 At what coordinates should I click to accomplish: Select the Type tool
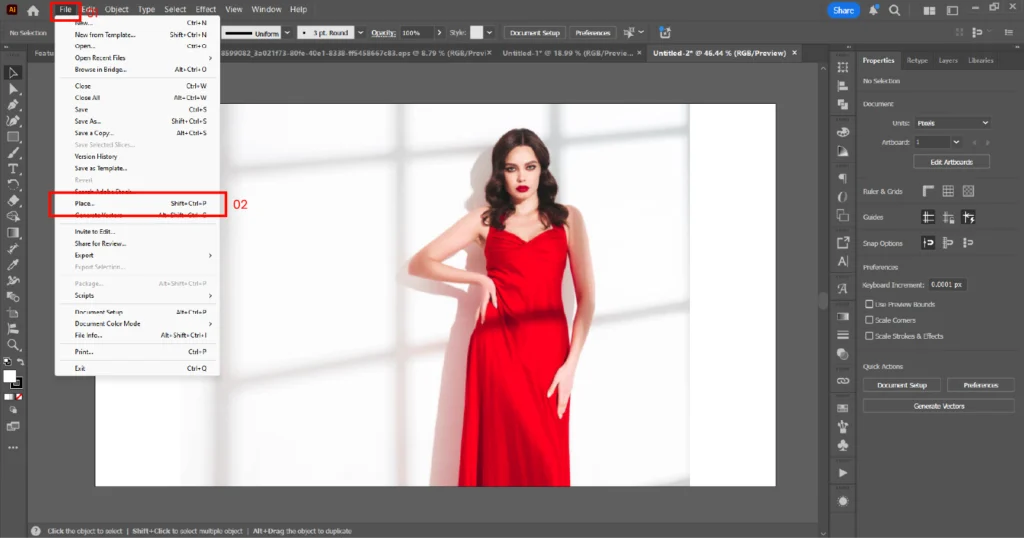click(13, 168)
